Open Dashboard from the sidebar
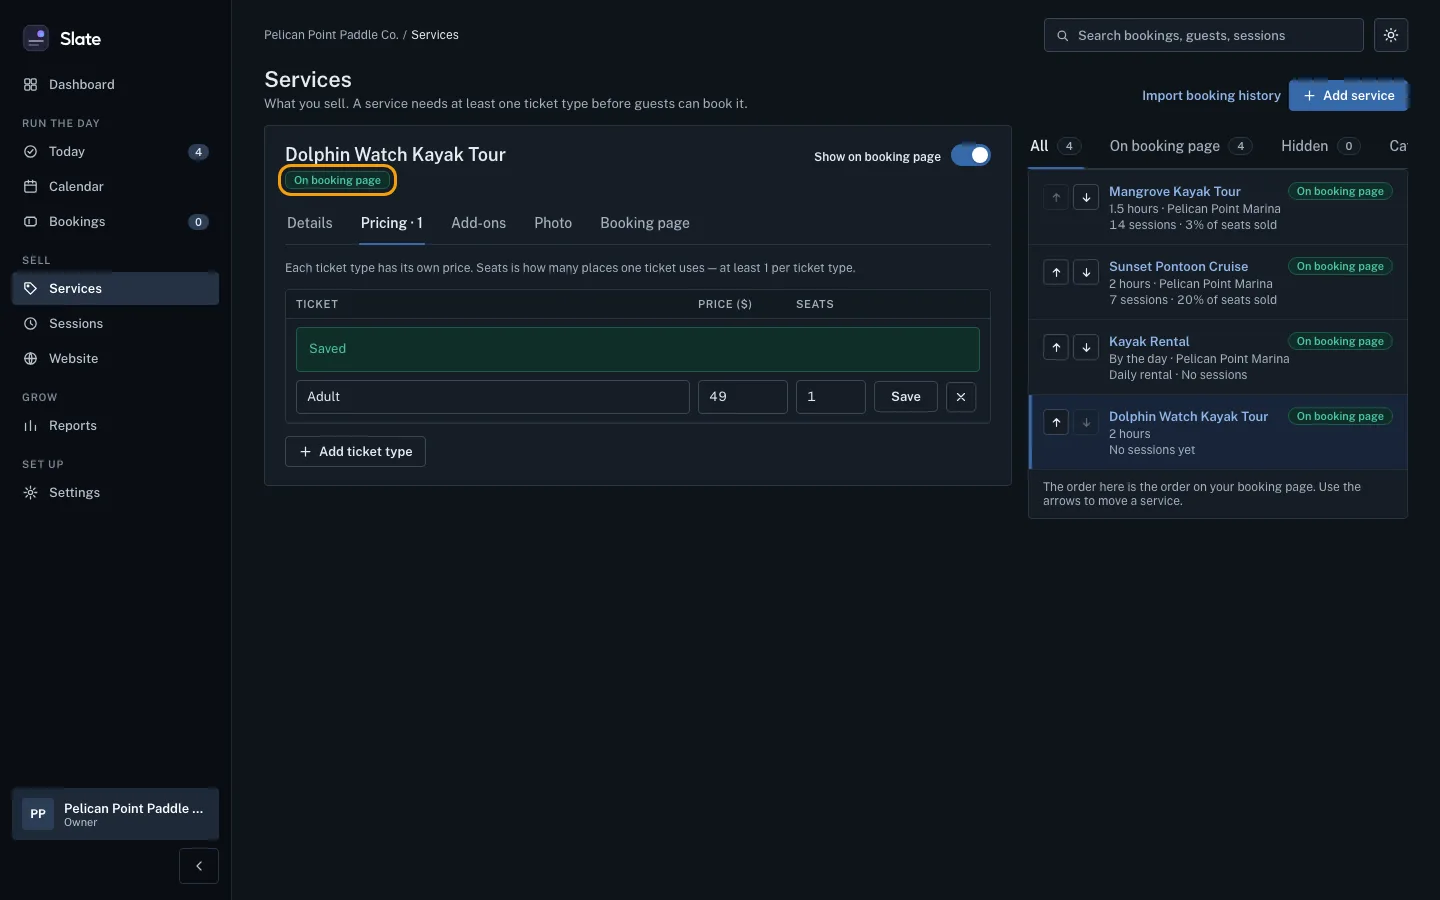This screenshot has width=1440, height=900. click(x=115, y=85)
